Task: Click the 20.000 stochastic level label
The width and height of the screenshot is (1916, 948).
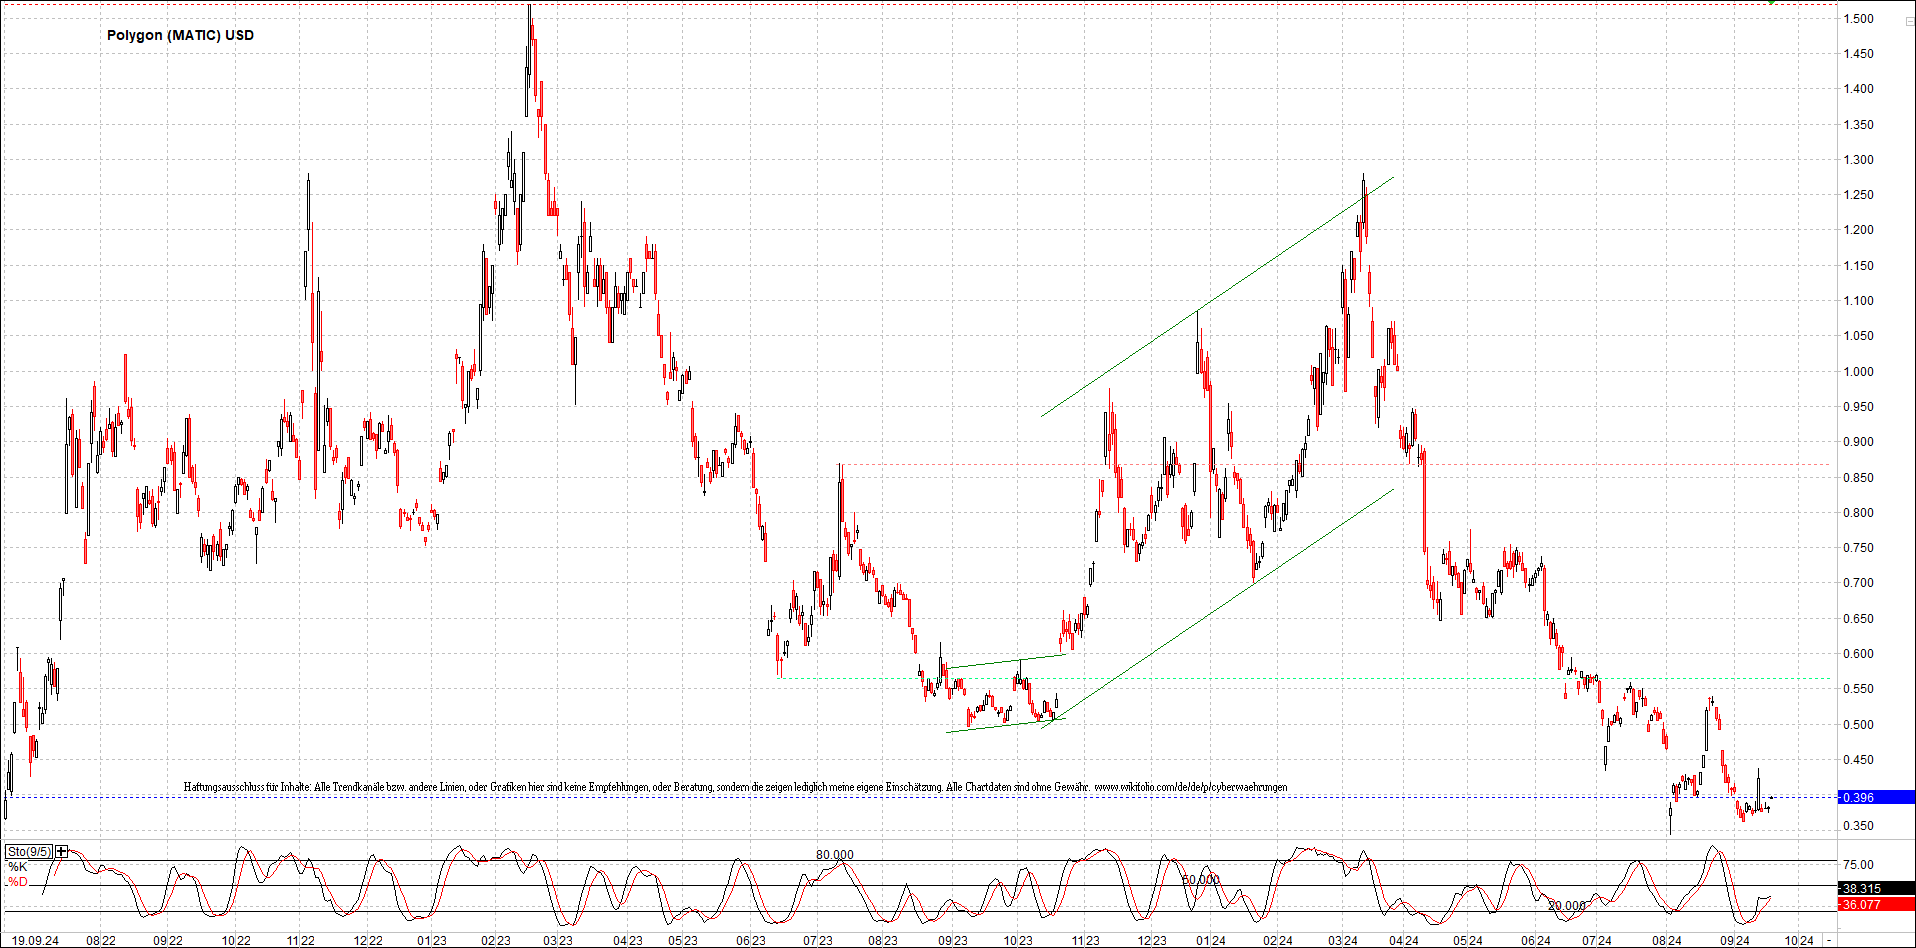Action: [x=1567, y=906]
